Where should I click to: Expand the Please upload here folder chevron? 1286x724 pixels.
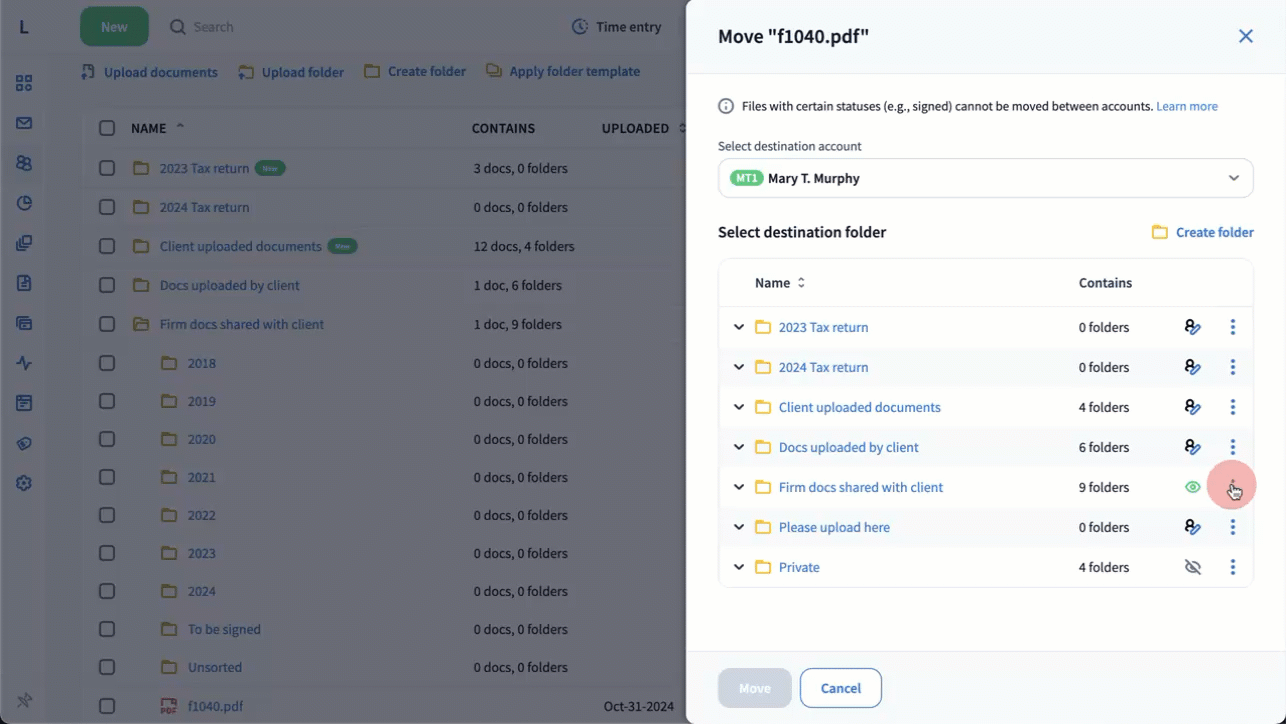click(x=739, y=527)
